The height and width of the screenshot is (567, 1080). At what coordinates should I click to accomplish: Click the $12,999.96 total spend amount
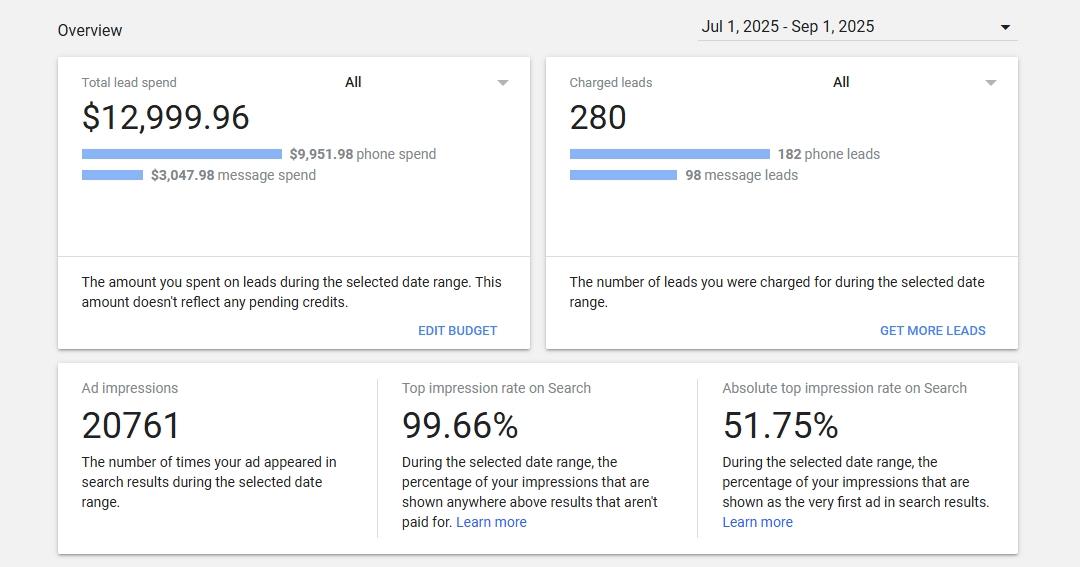(x=165, y=118)
